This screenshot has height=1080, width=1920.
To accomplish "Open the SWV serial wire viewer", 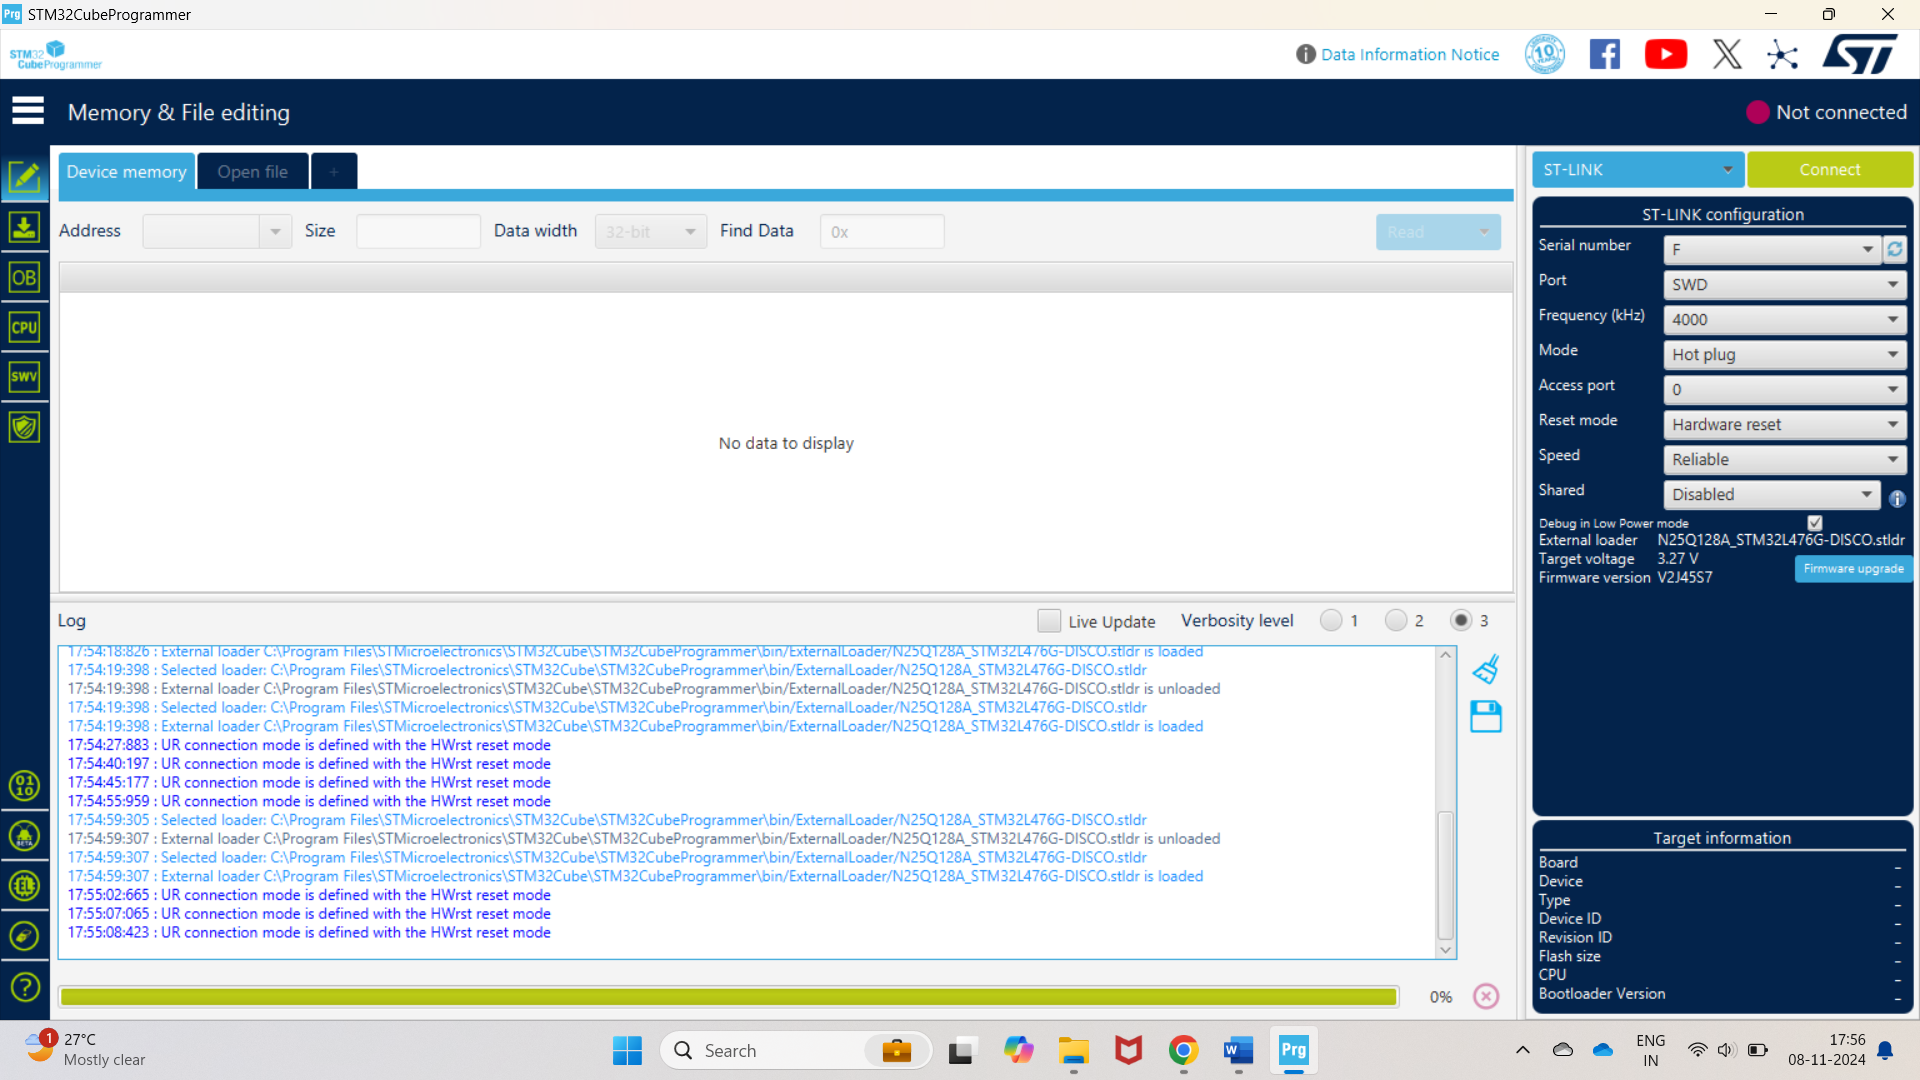I will pyautogui.click(x=25, y=377).
